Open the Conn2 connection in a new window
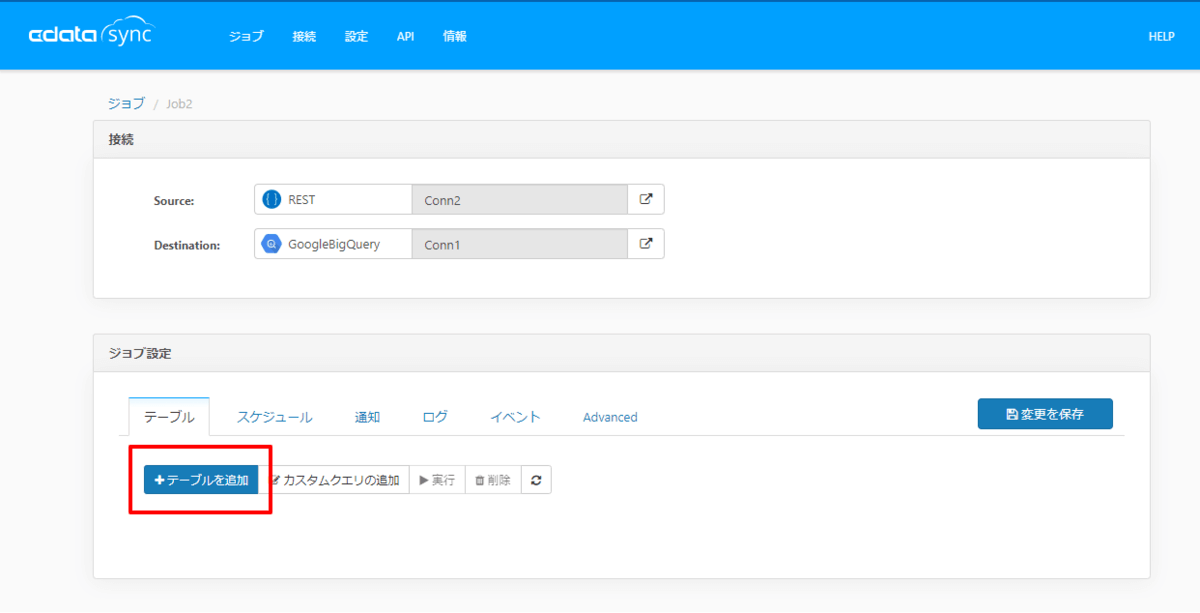 tap(646, 200)
